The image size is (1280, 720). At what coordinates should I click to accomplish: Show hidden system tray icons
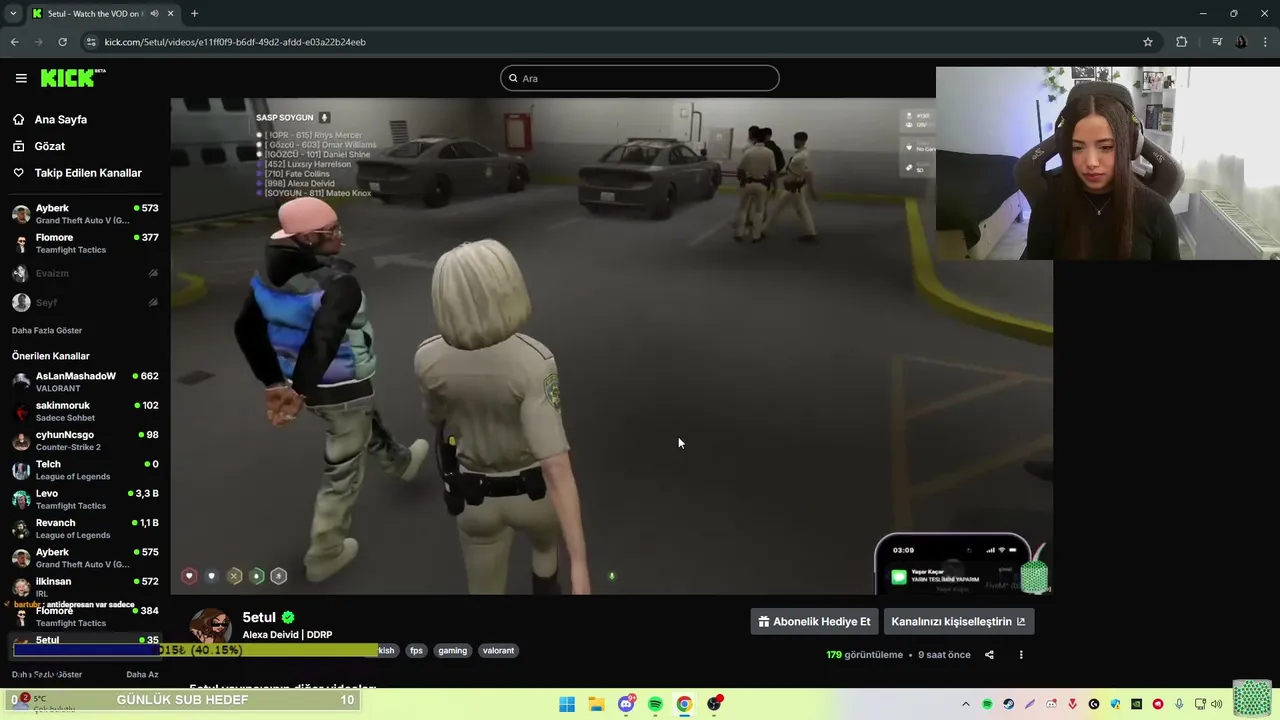(965, 704)
